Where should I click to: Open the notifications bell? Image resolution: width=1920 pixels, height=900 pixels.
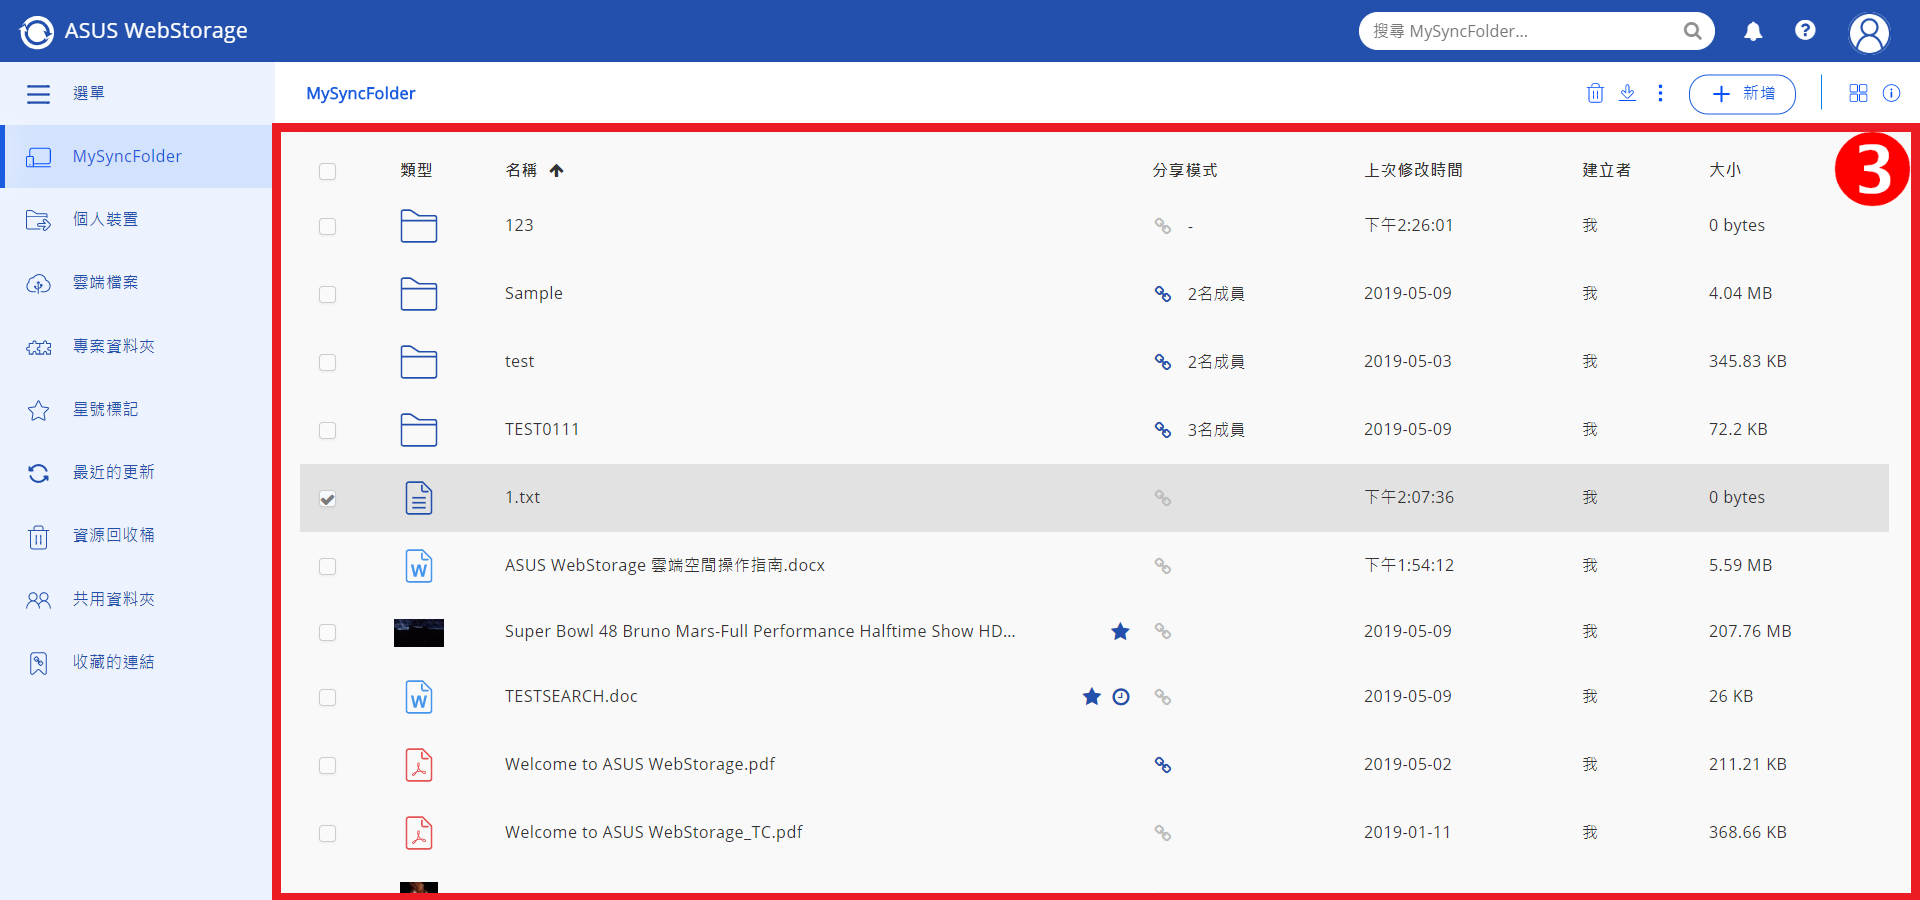click(x=1753, y=31)
